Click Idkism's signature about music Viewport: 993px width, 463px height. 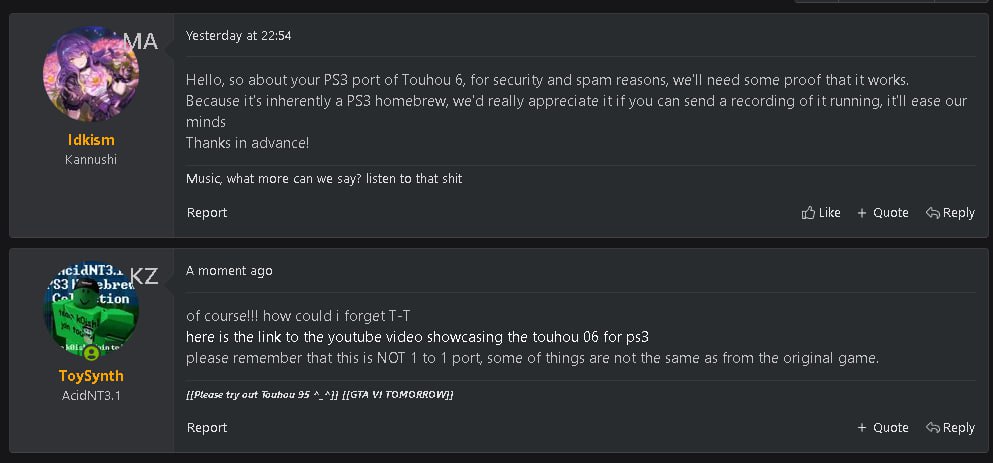(324, 179)
